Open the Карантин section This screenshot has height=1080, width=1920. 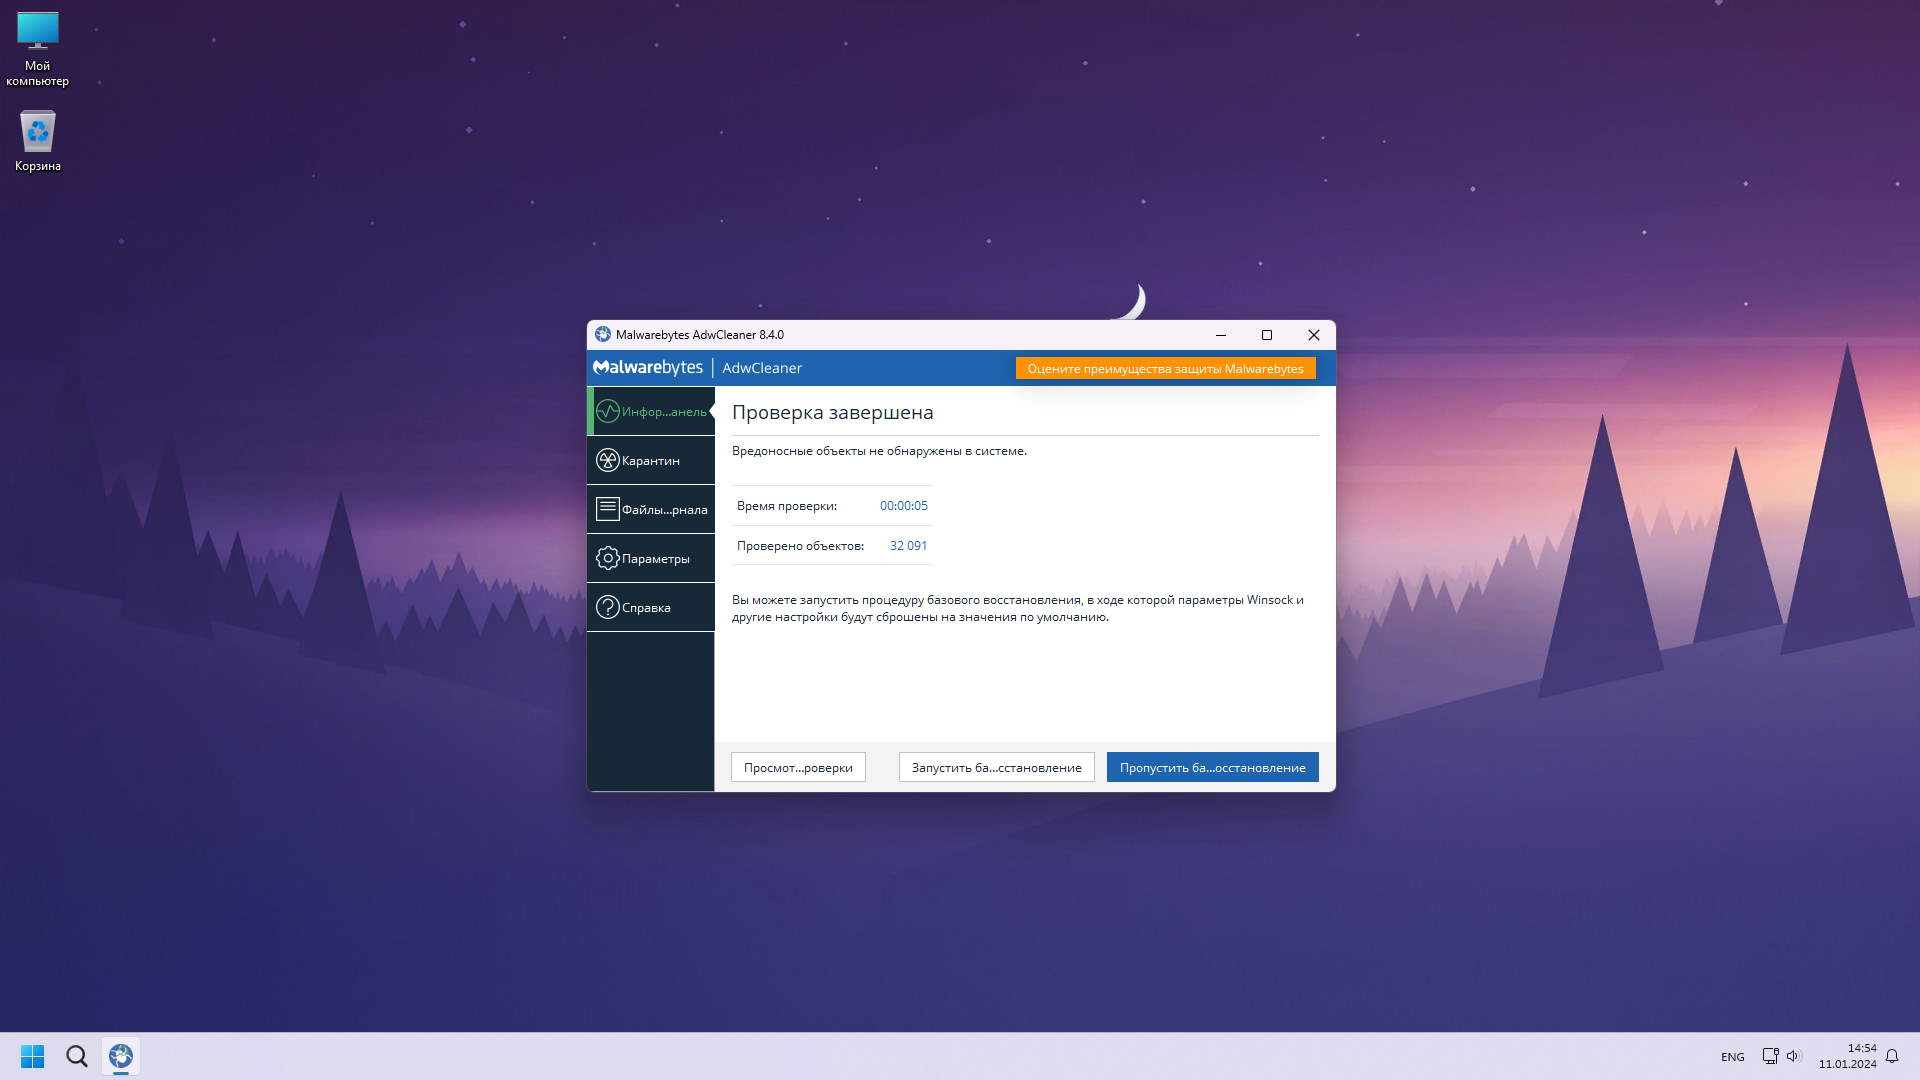click(x=651, y=461)
